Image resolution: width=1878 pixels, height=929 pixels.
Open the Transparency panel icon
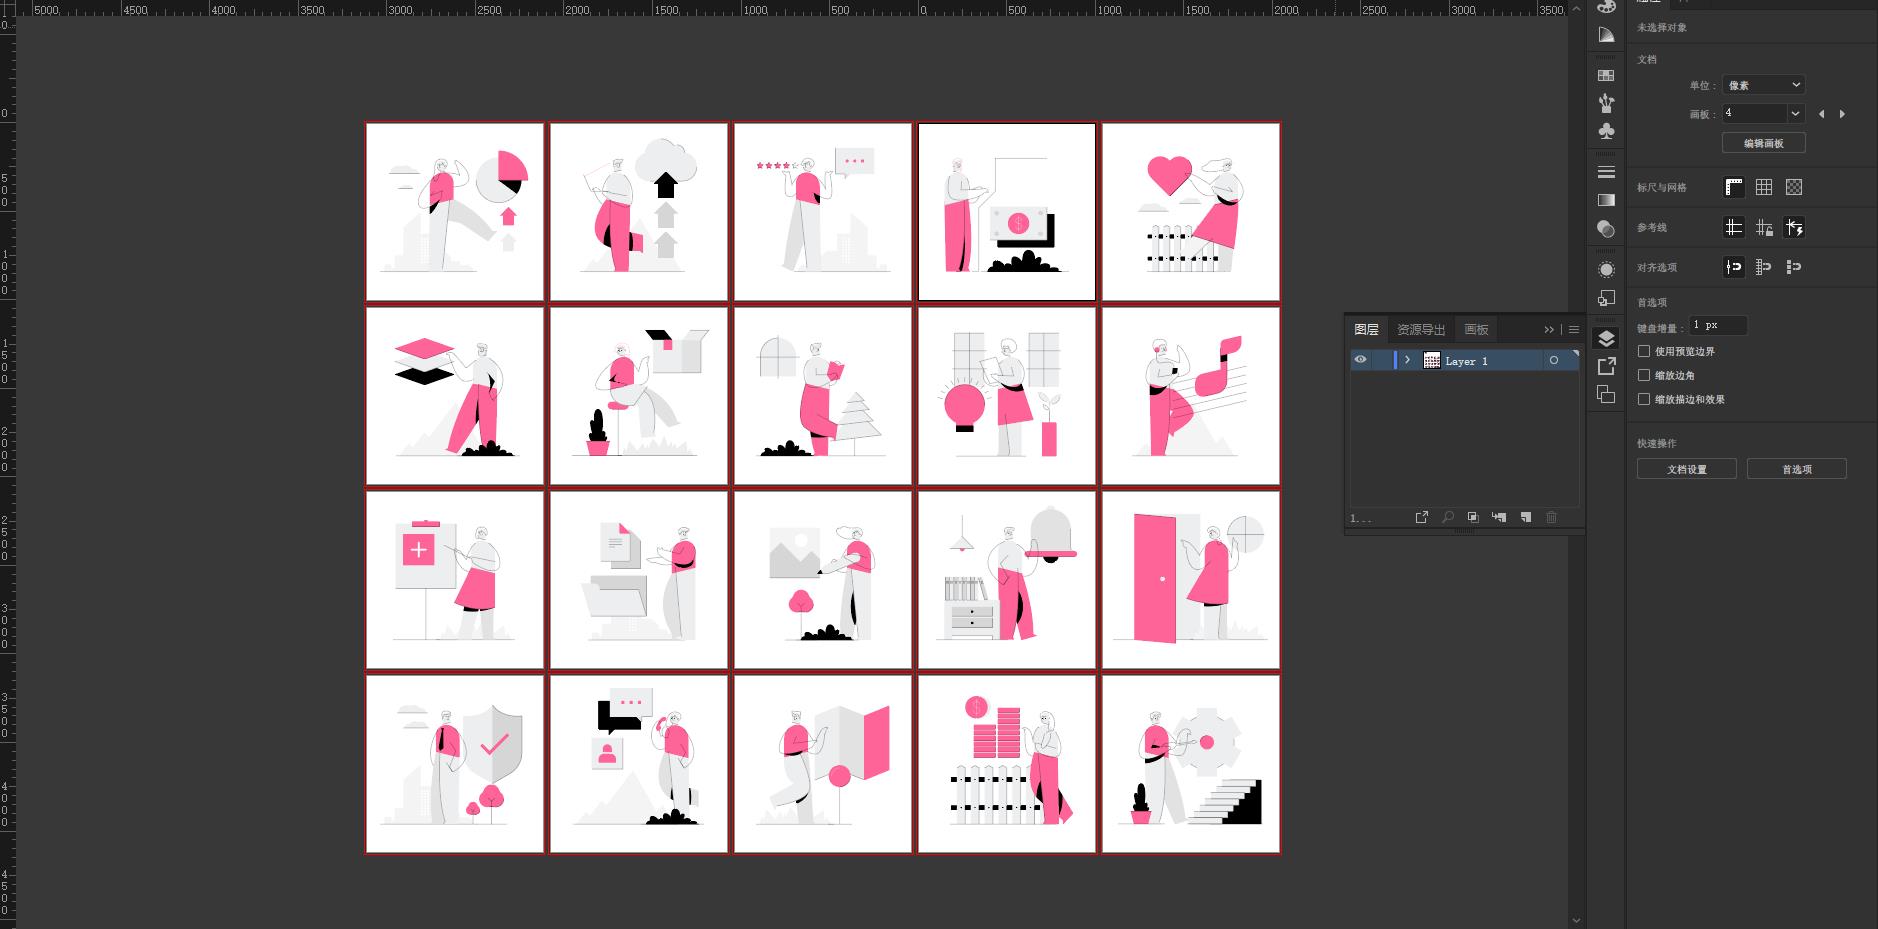click(1606, 229)
